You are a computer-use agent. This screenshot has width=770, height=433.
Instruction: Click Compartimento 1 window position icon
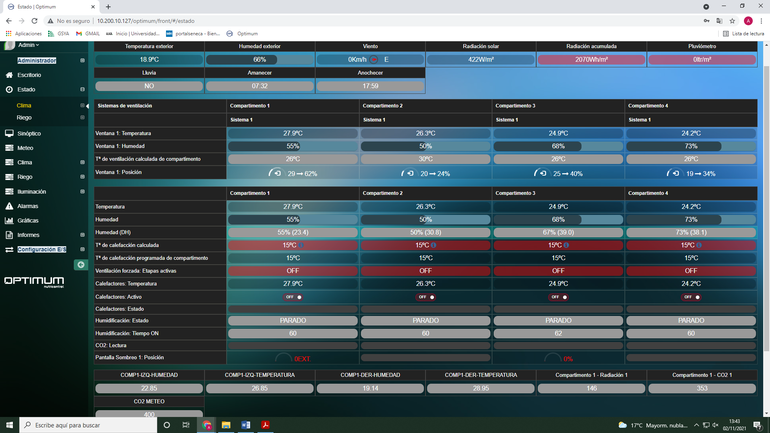[275, 173]
